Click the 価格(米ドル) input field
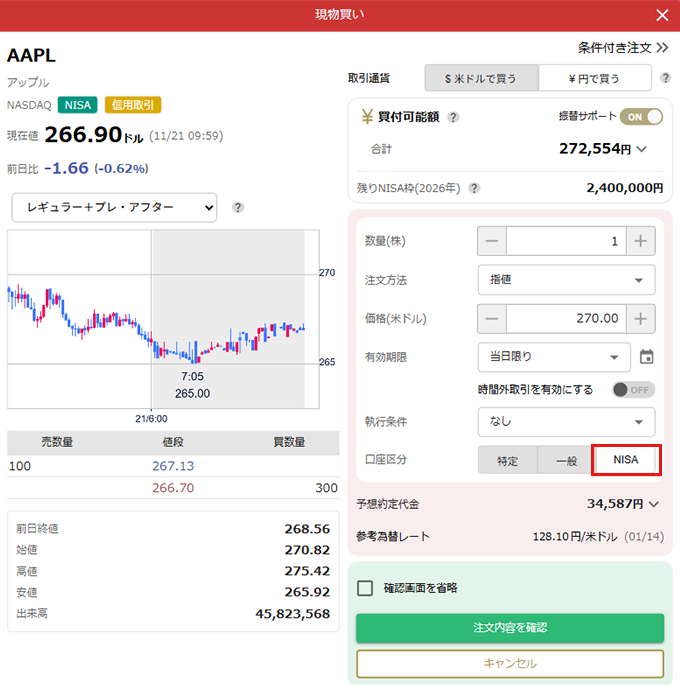The height and width of the screenshot is (685, 680). [566, 319]
